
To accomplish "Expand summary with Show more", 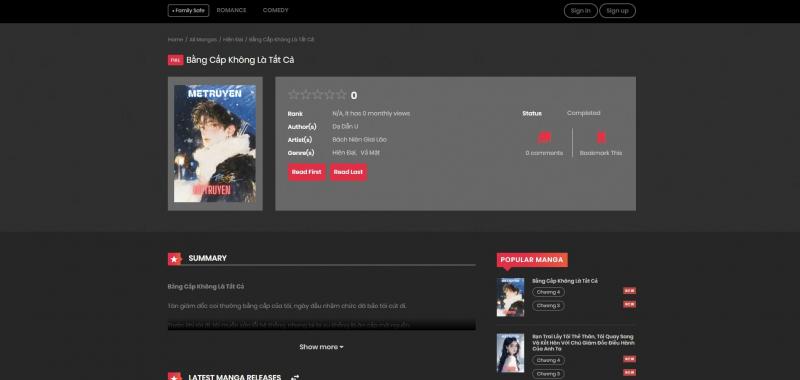I will pyautogui.click(x=321, y=347).
